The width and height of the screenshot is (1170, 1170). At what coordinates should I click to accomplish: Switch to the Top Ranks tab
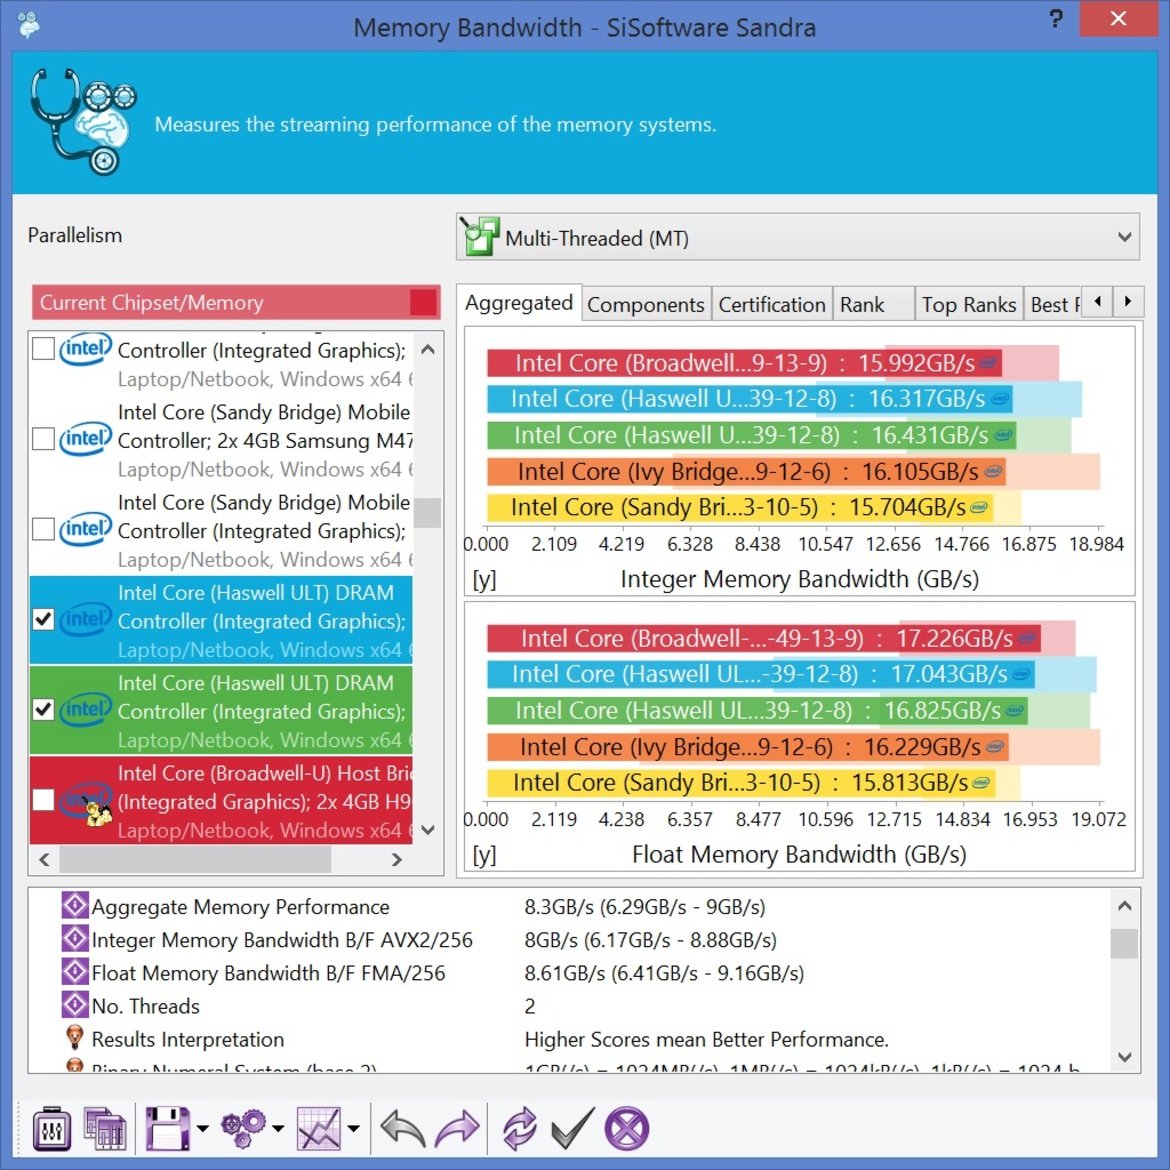point(969,304)
